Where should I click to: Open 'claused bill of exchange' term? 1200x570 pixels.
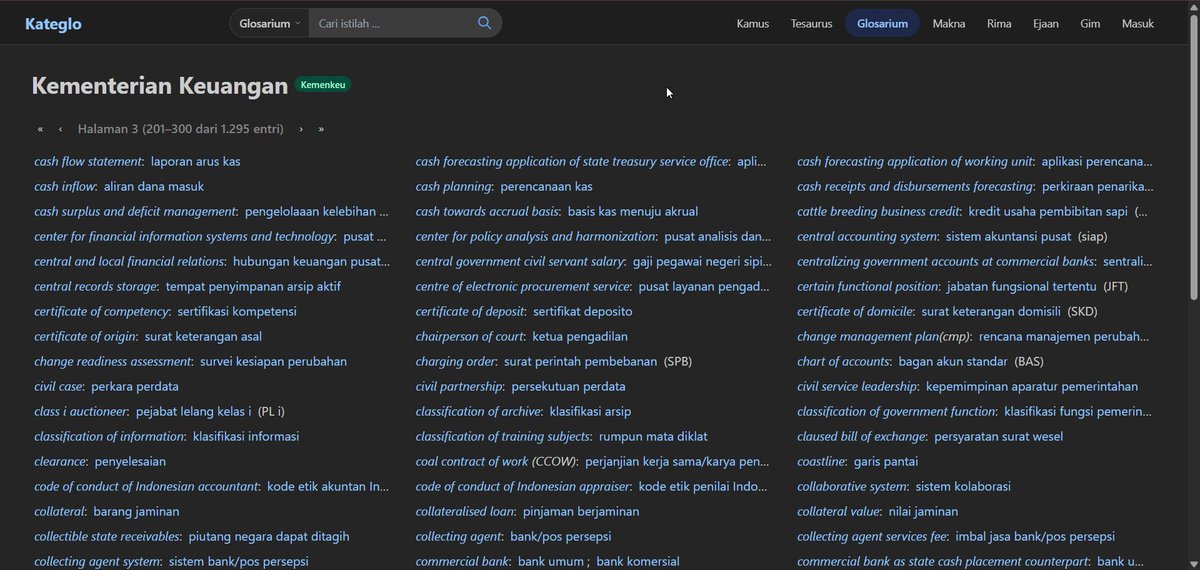point(861,436)
